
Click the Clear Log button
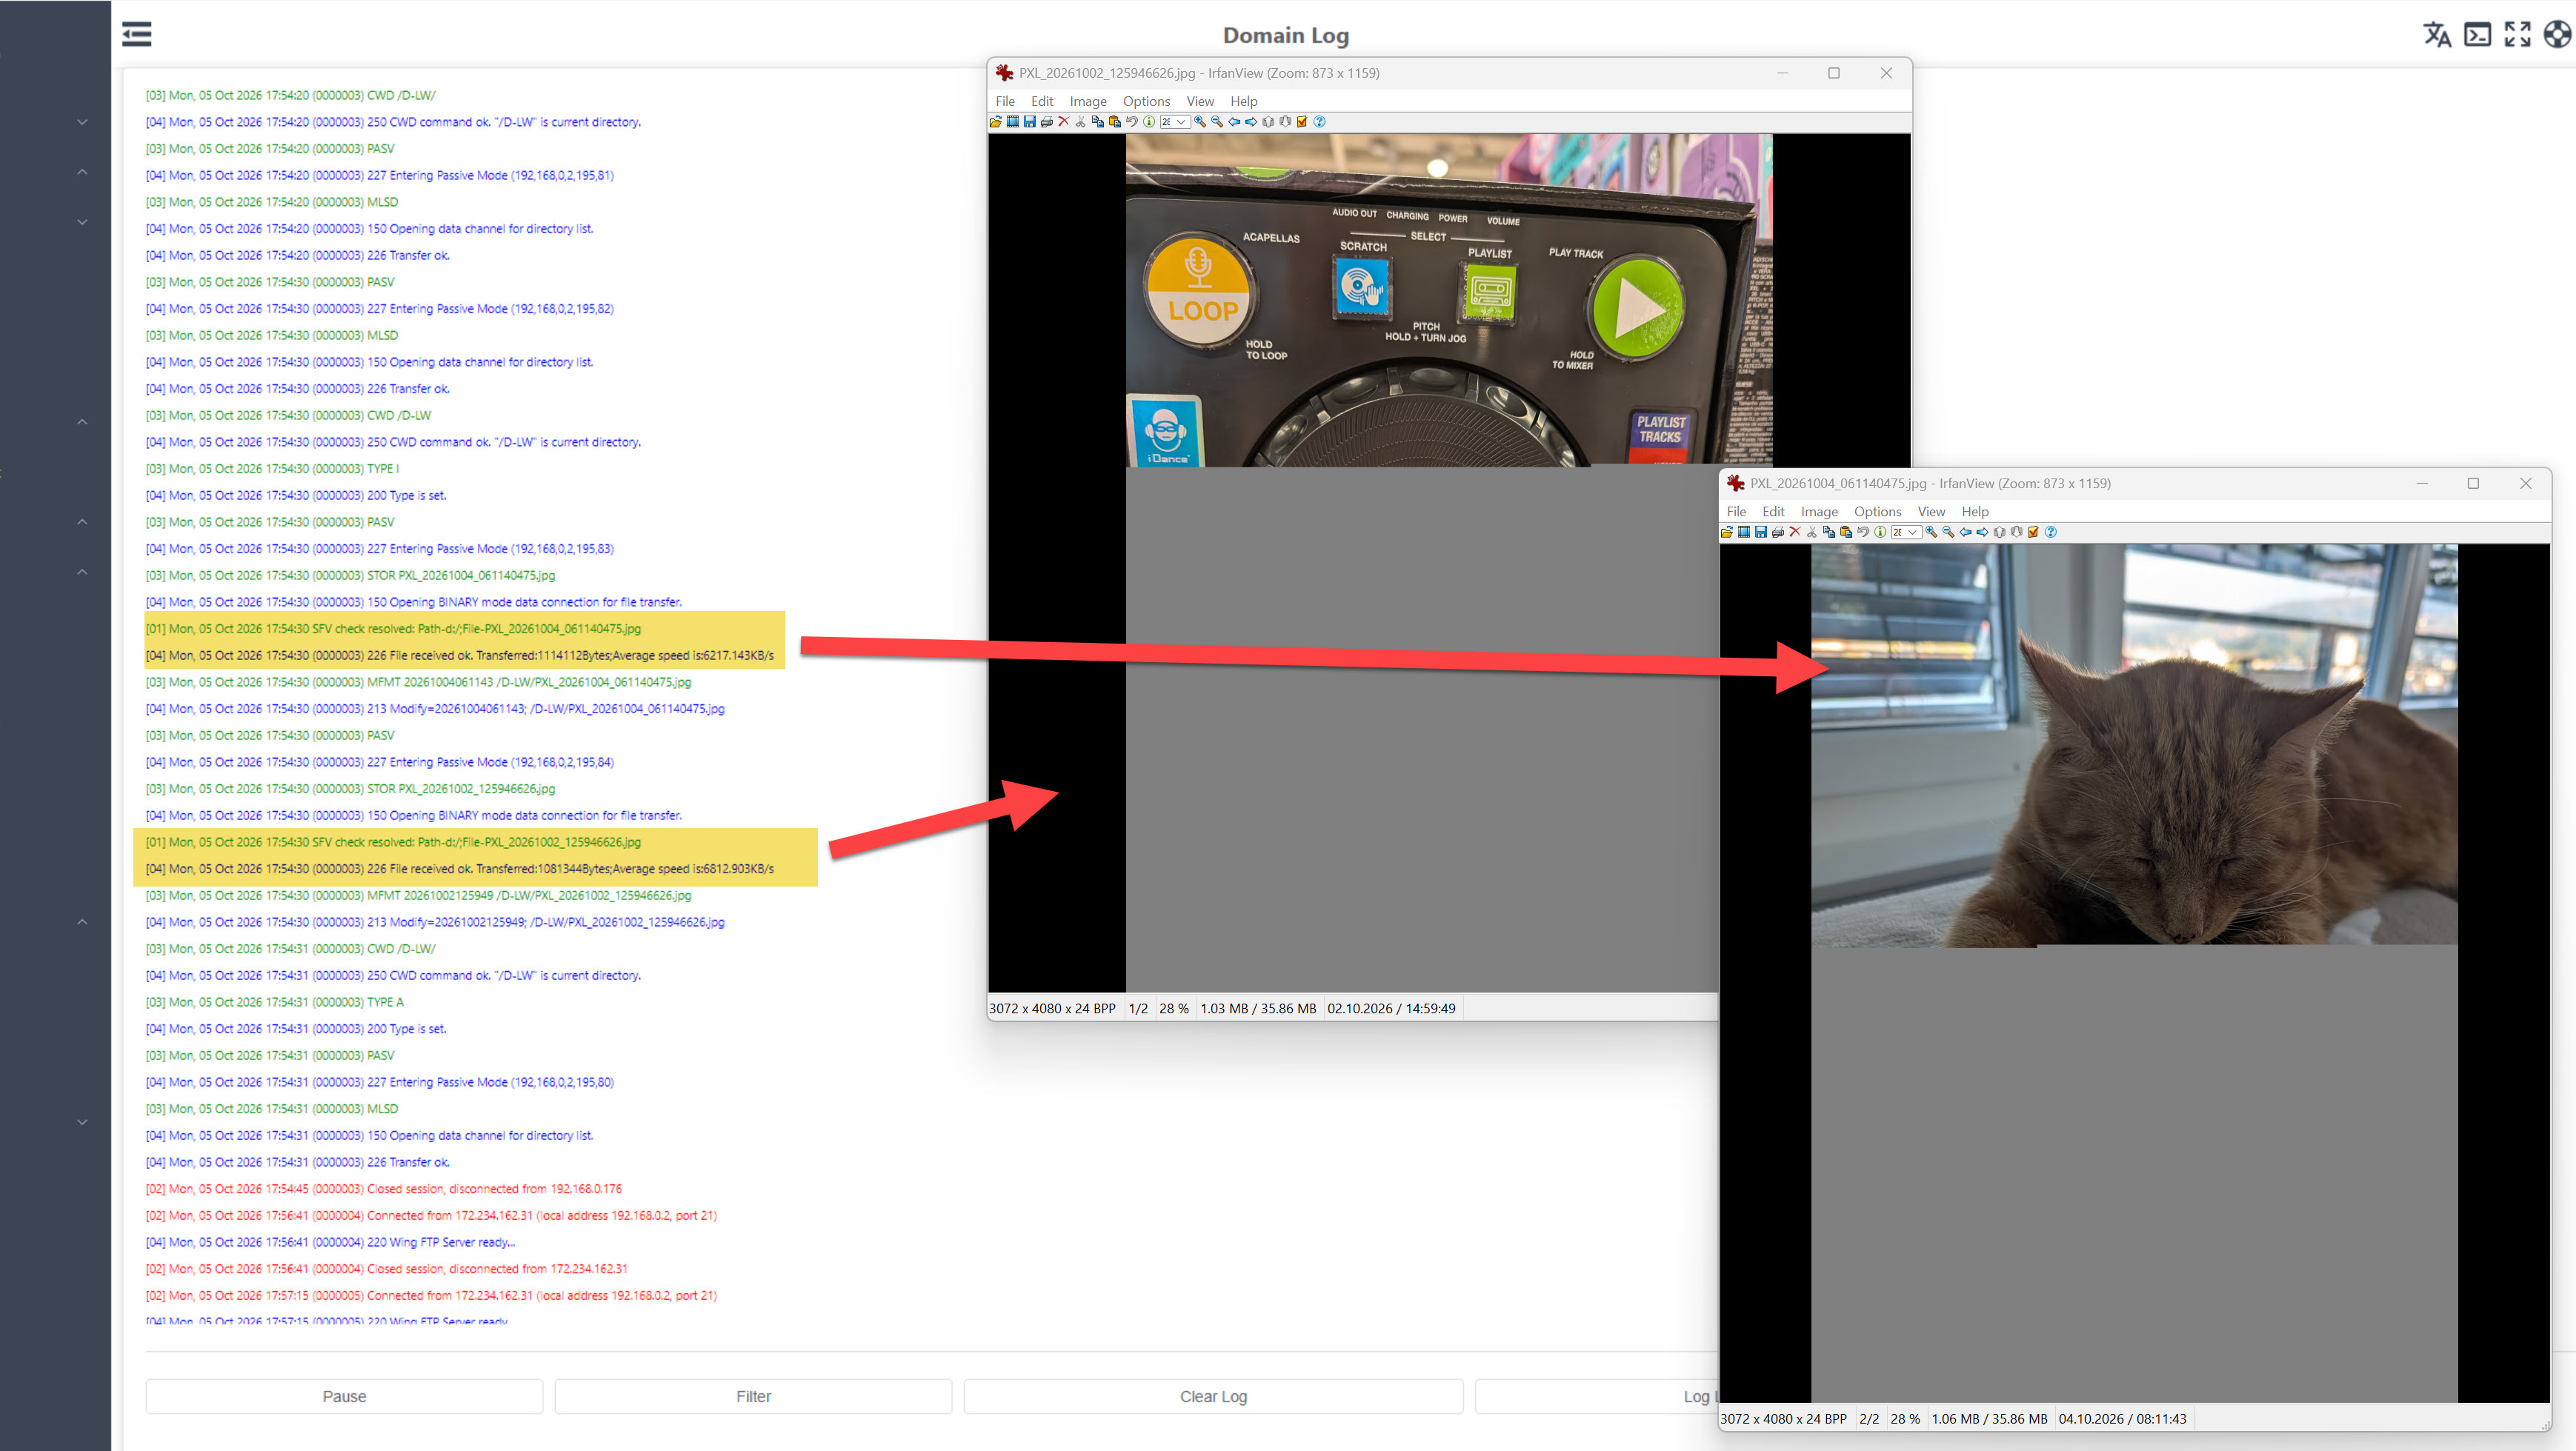[1213, 1397]
